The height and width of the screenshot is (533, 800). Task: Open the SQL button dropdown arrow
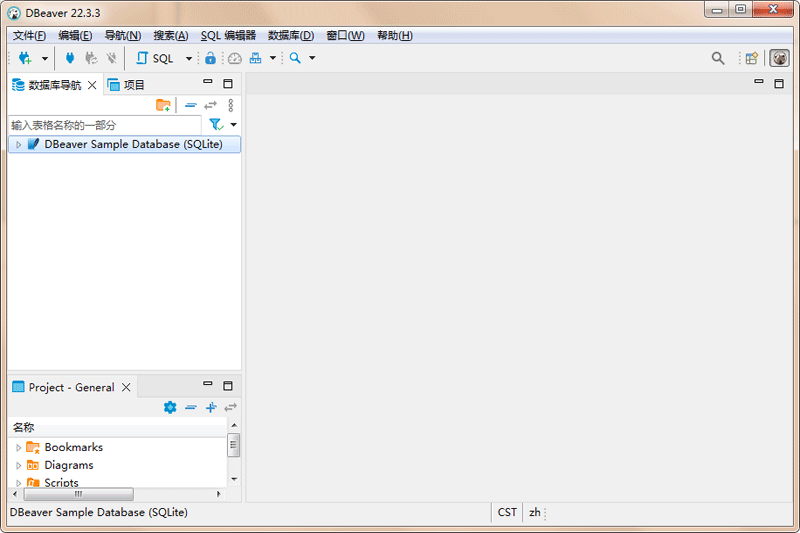click(x=189, y=58)
